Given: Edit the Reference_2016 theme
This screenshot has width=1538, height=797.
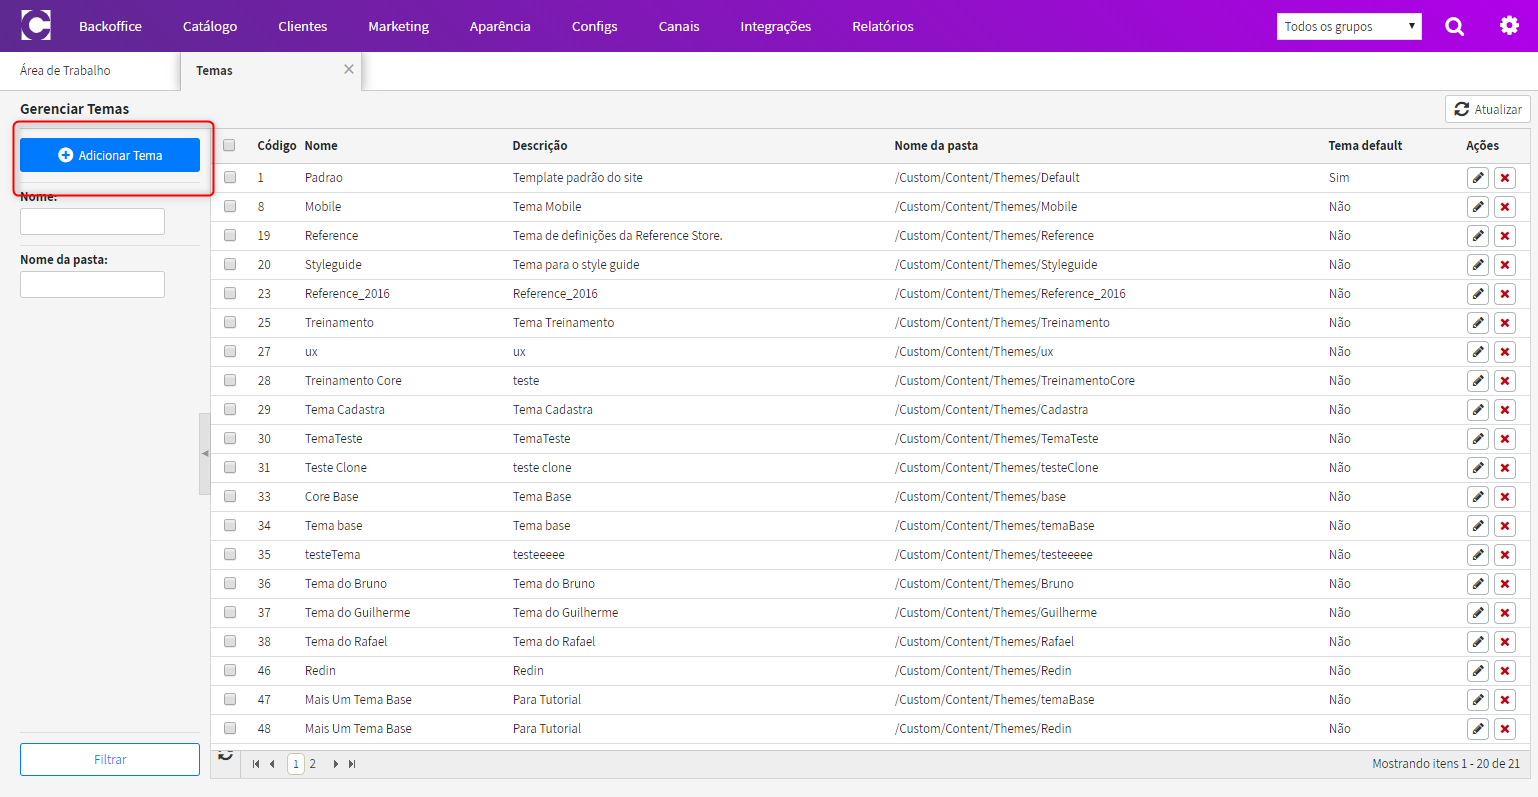Looking at the screenshot, I should point(1478,294).
